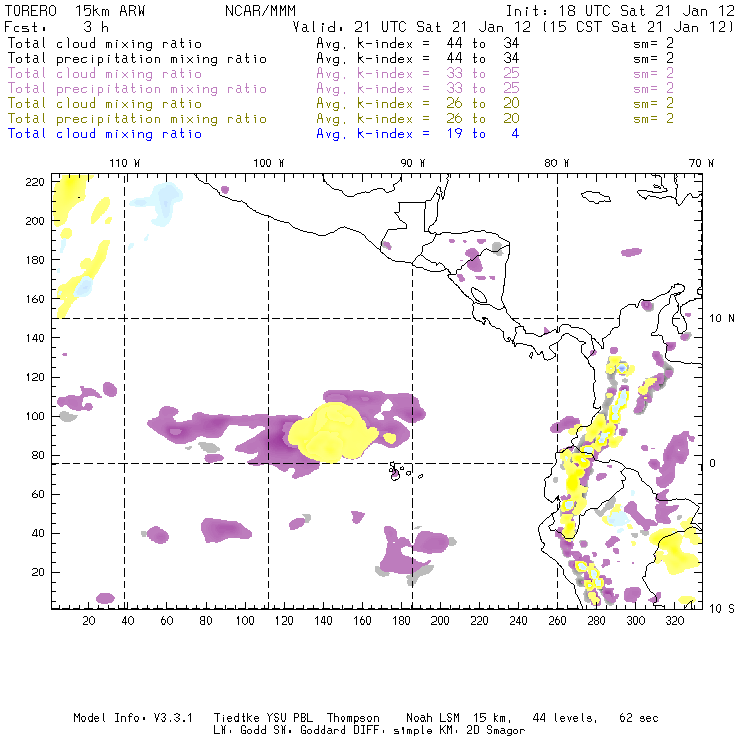Screen dimensions: 740x740
Task: Click the Lake Nicaragua outline on the map
Action: [x=478, y=295]
